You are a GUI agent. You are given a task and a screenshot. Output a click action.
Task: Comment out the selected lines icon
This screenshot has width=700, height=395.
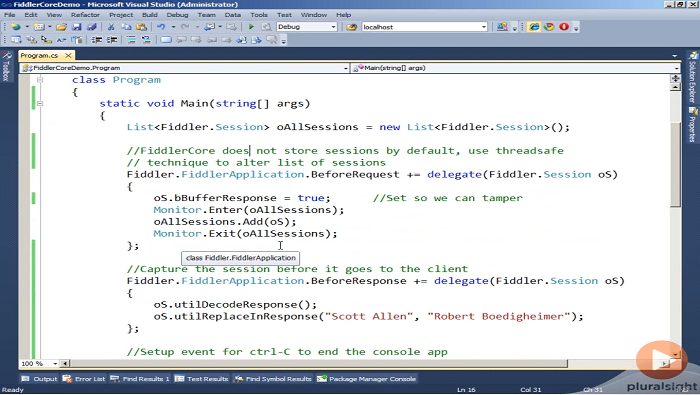tap(131, 40)
